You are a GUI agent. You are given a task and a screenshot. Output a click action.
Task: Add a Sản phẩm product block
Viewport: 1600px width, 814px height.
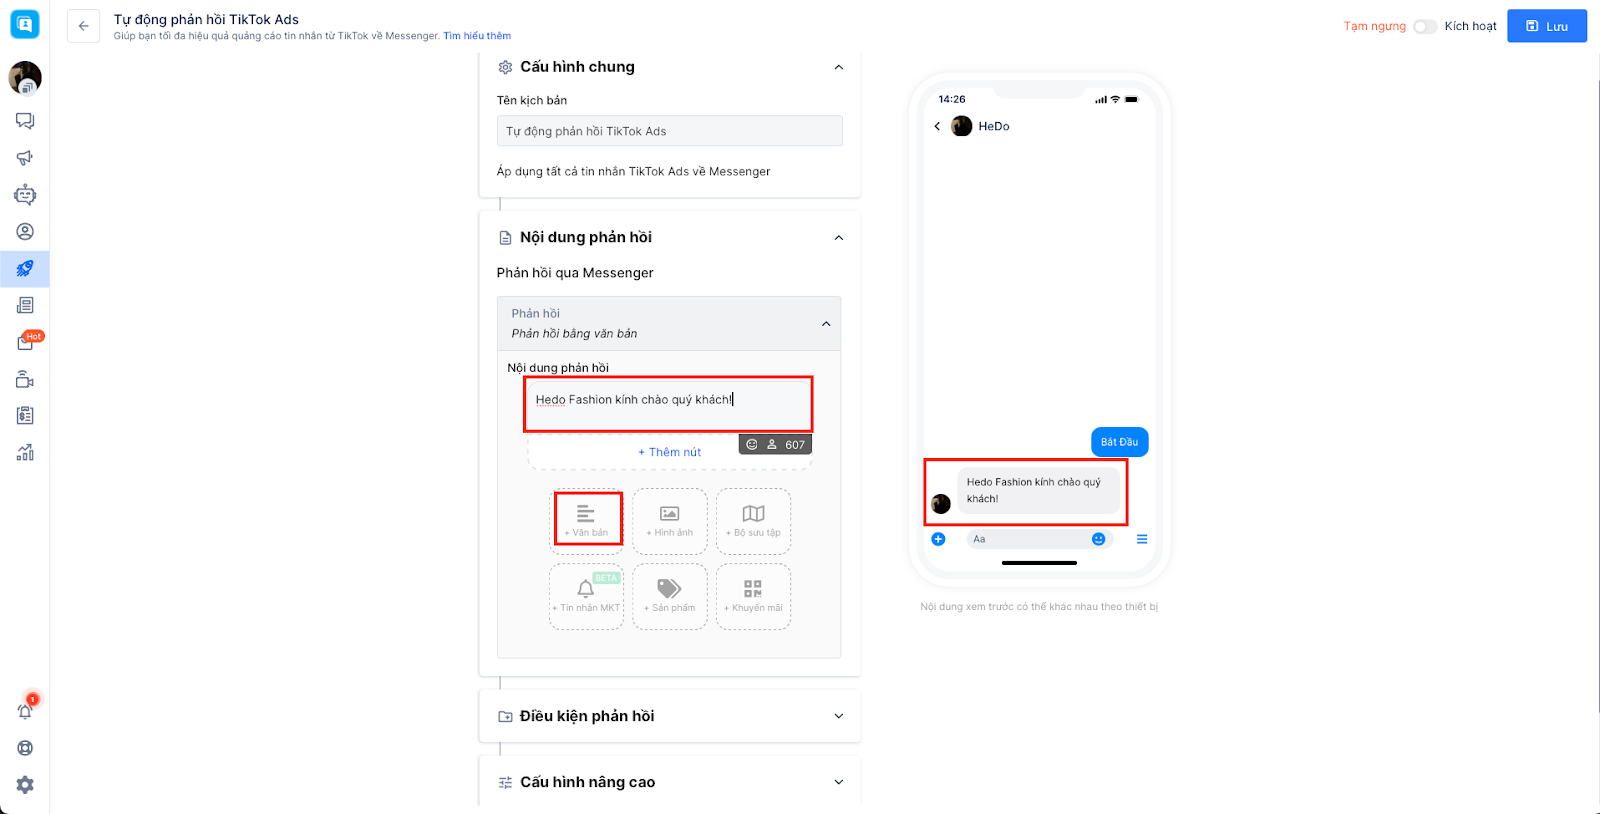[x=670, y=596]
